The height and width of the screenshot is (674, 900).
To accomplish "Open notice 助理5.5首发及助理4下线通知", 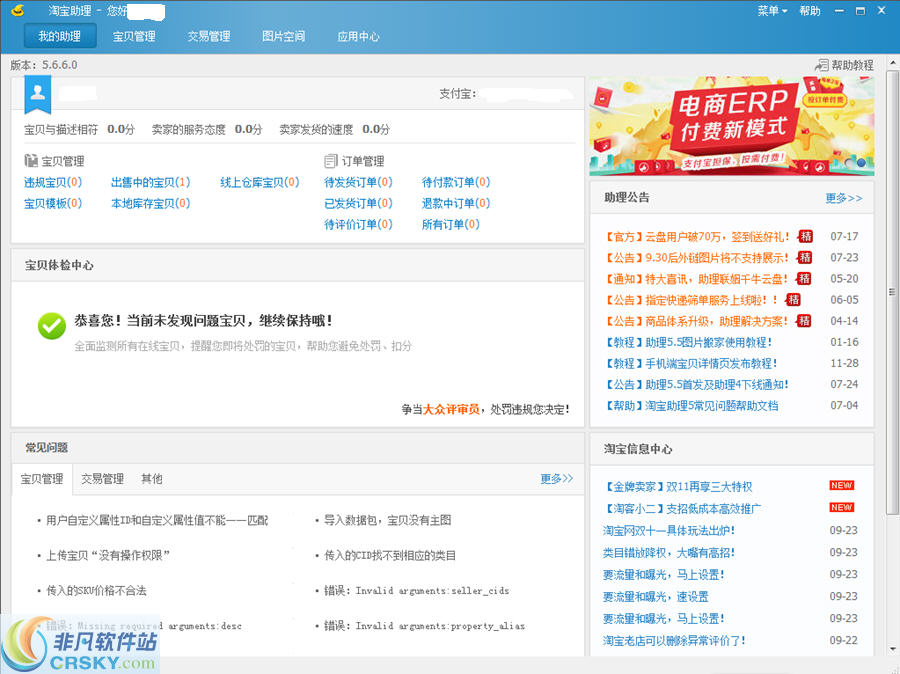I will [x=696, y=385].
